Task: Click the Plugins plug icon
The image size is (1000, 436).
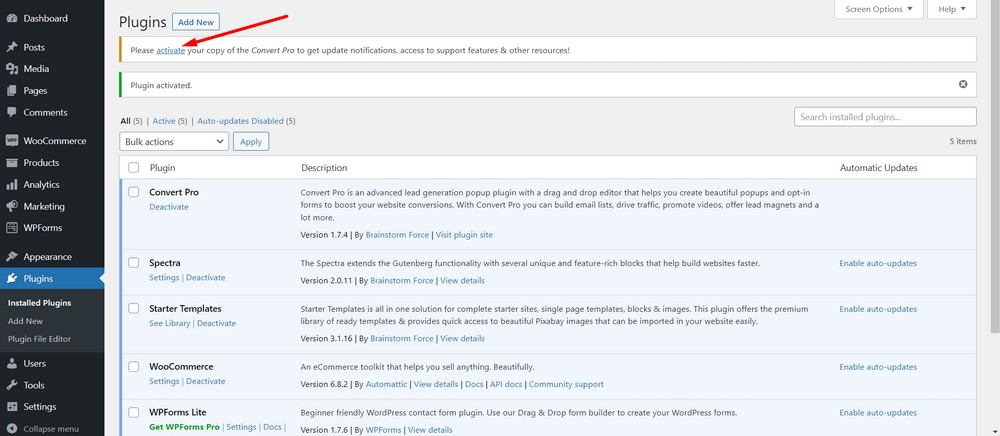Action: (x=11, y=279)
